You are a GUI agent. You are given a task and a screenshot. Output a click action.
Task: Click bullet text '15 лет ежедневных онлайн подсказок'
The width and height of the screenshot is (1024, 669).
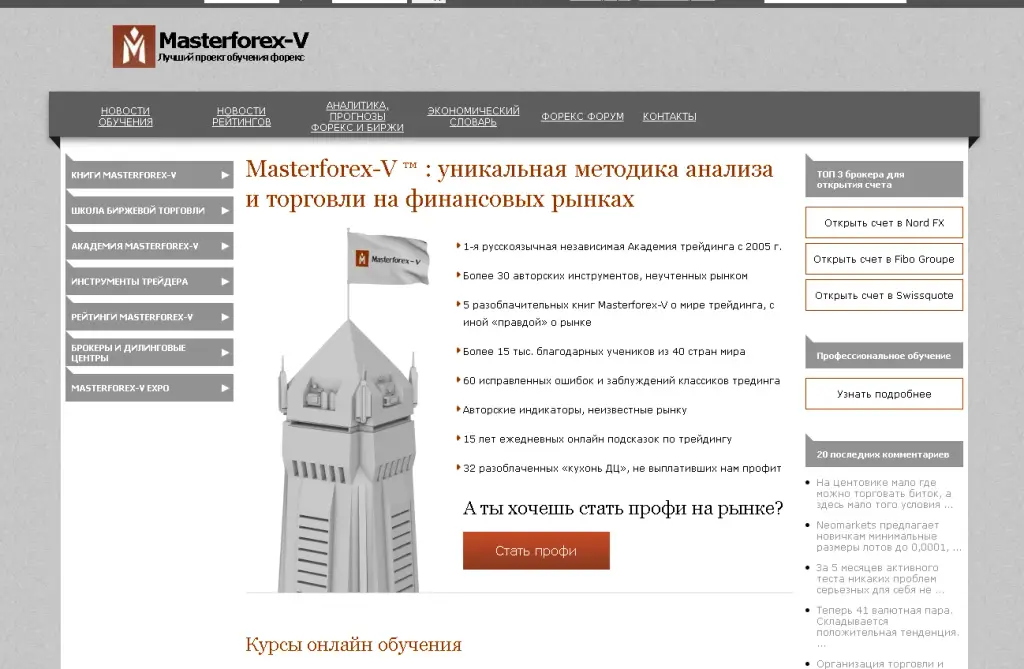pyautogui.click(x=598, y=439)
